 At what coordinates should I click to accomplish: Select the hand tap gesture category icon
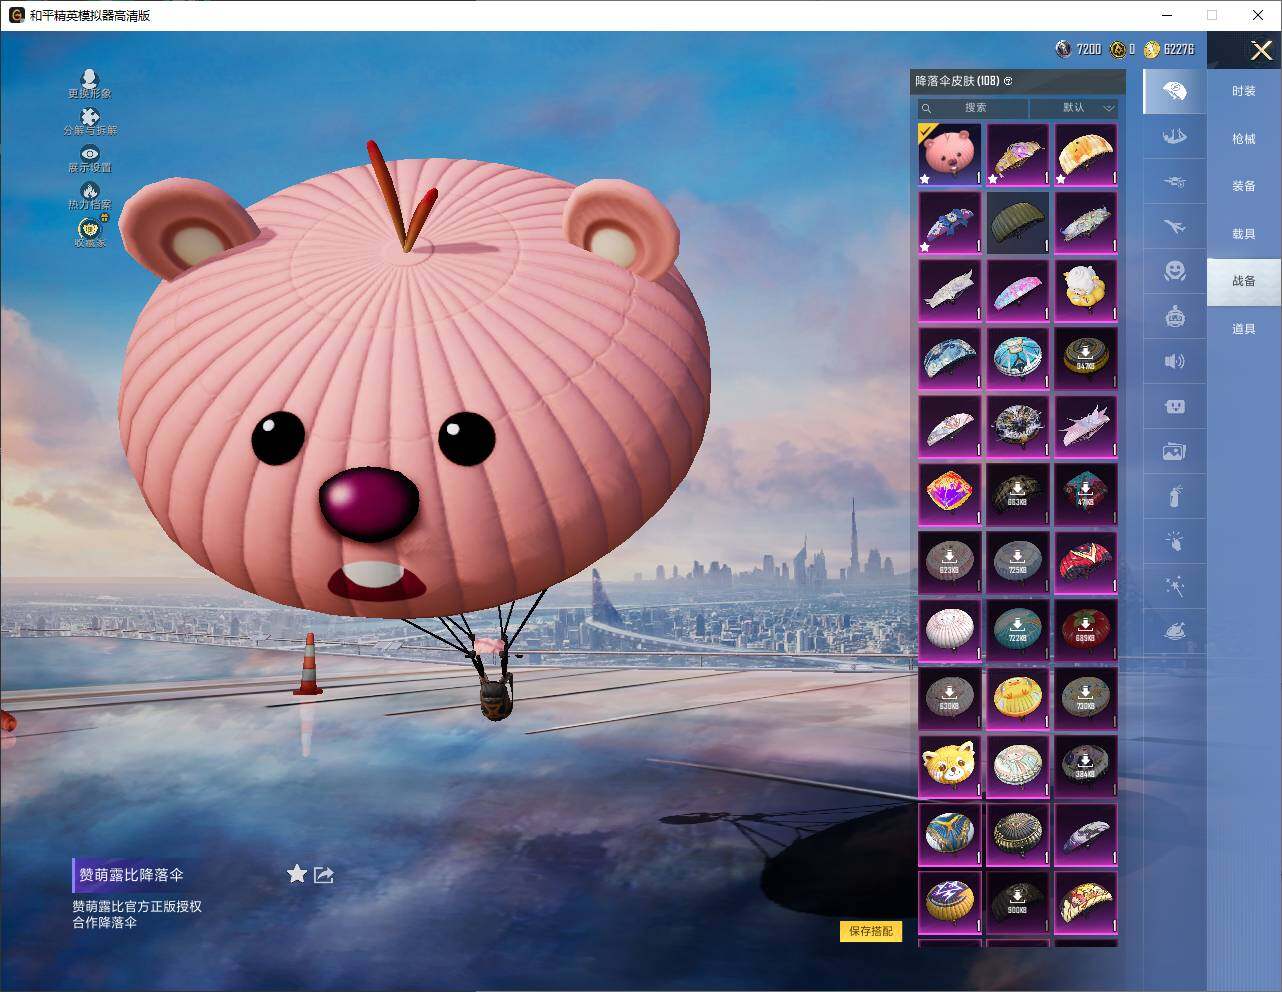tap(1174, 541)
